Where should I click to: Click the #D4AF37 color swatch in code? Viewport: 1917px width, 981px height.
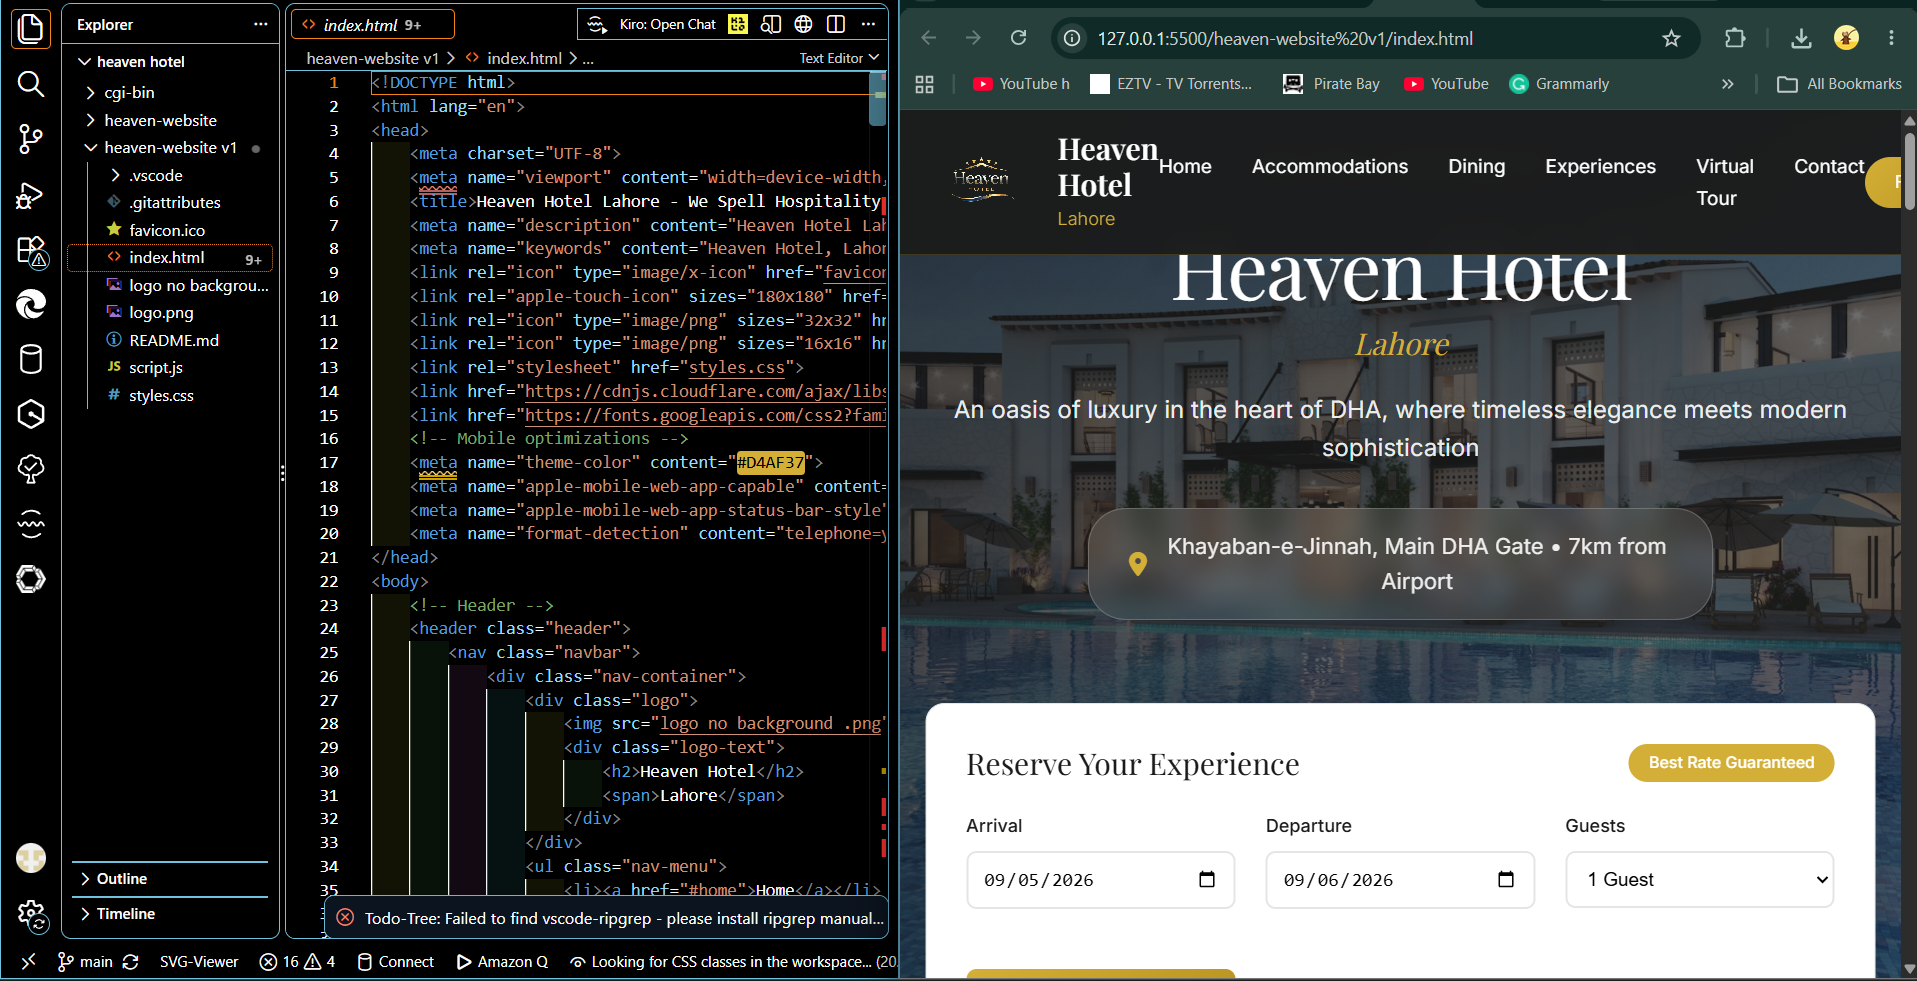[770, 462]
